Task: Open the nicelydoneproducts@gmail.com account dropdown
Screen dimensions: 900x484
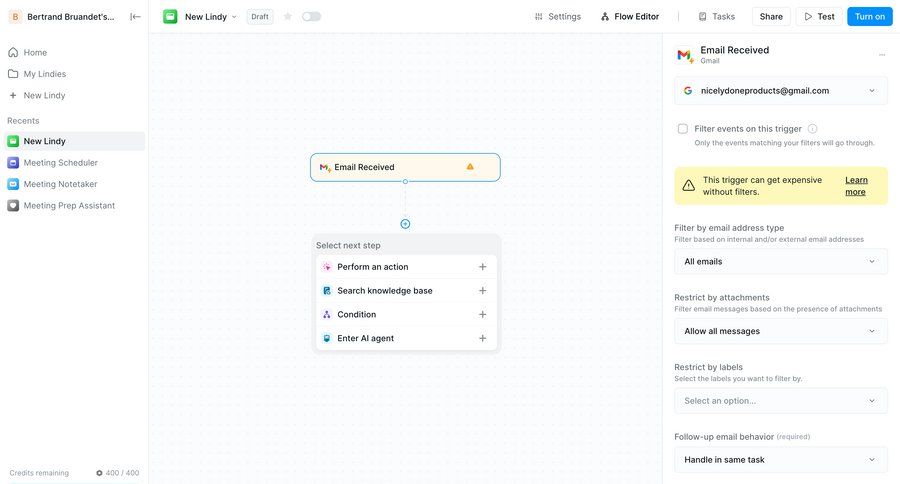Action: (x=781, y=91)
